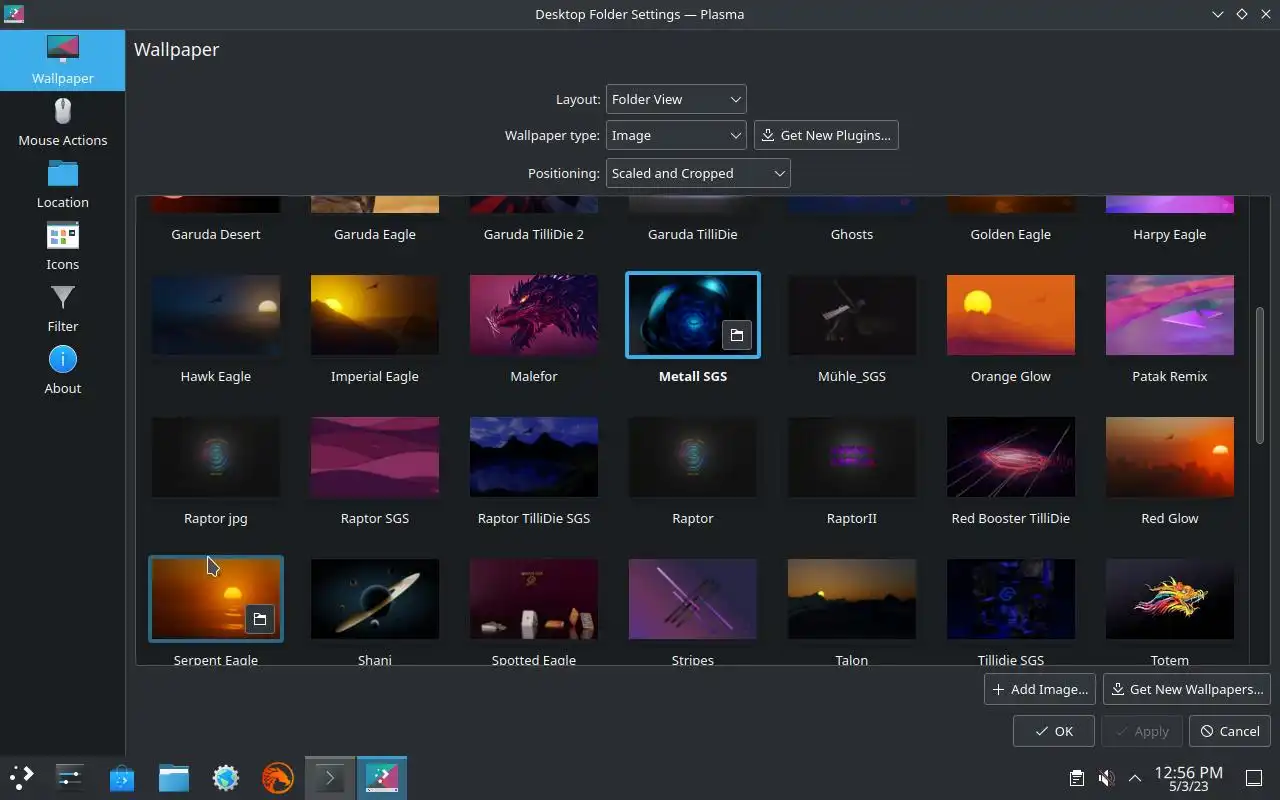This screenshot has width=1280, height=800.
Task: Open the application launcher in the taskbar
Action: 22,777
